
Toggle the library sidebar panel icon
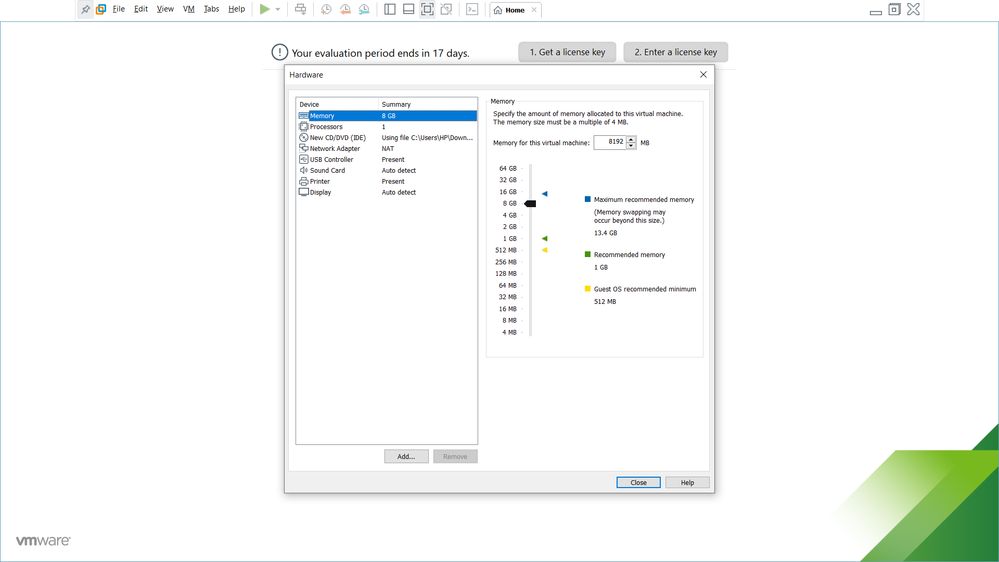tap(390, 9)
